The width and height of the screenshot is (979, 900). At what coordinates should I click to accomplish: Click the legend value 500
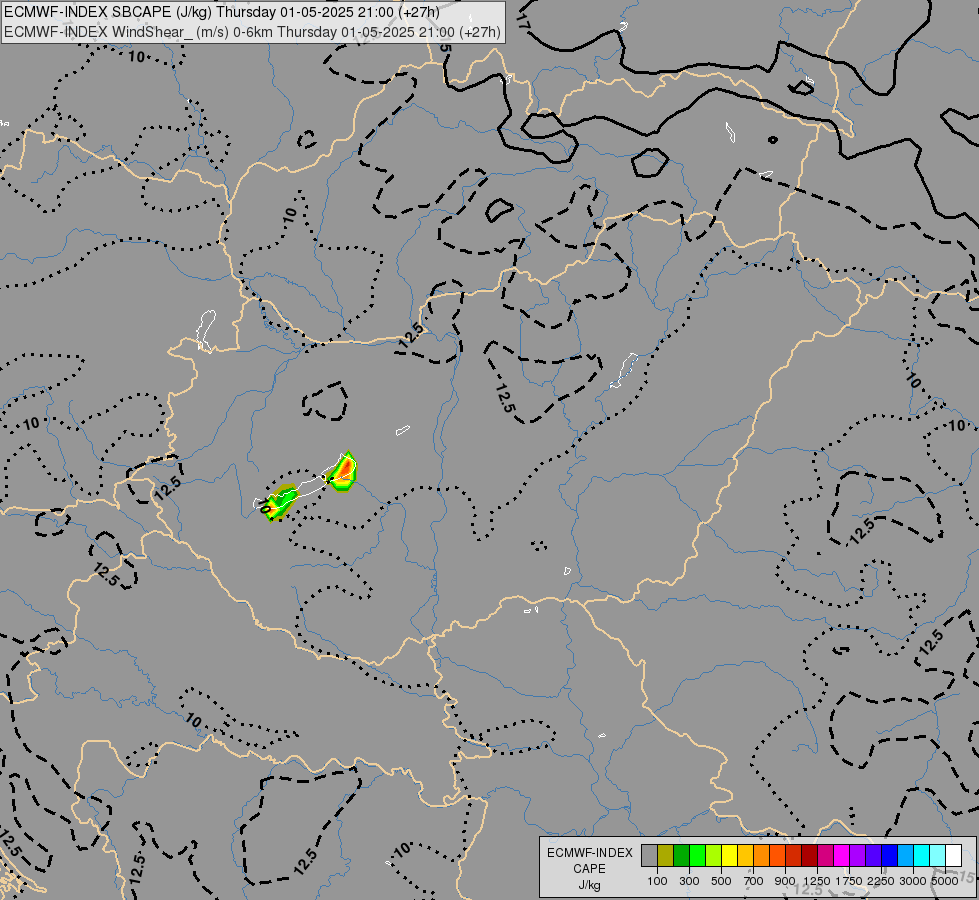(721, 881)
